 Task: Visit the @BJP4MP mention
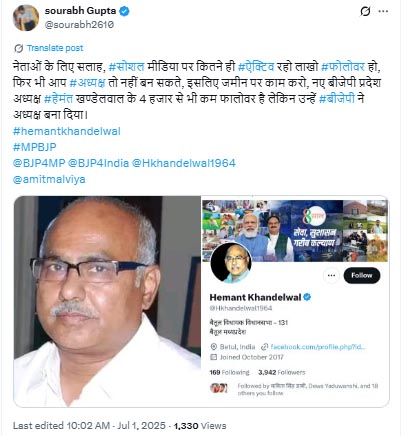coord(39,163)
